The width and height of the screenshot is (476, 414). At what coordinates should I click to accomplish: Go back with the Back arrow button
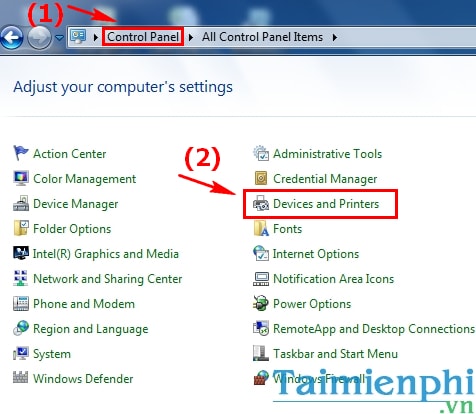point(12,37)
